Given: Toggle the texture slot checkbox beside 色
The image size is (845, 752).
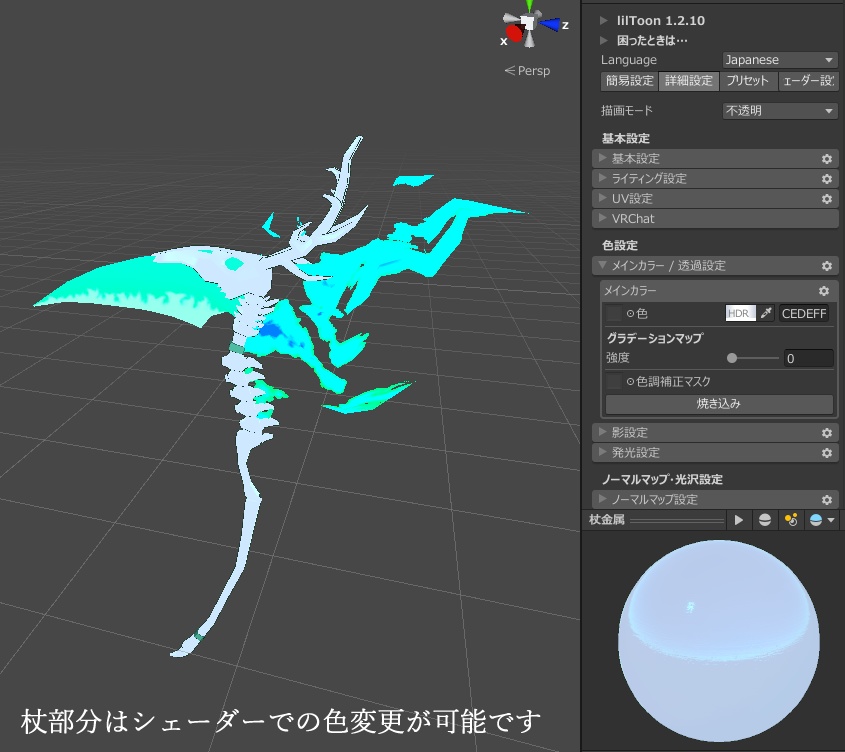Looking at the screenshot, I should 613,313.
